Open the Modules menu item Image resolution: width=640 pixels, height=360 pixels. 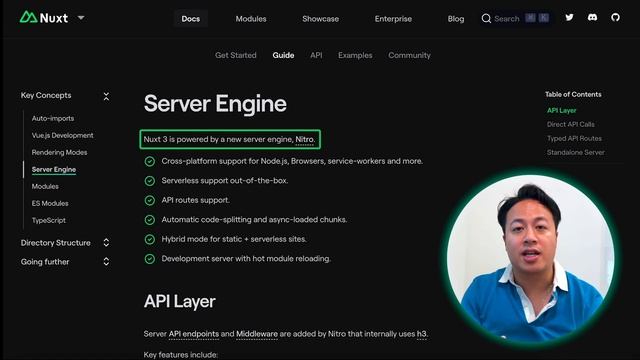(x=251, y=19)
